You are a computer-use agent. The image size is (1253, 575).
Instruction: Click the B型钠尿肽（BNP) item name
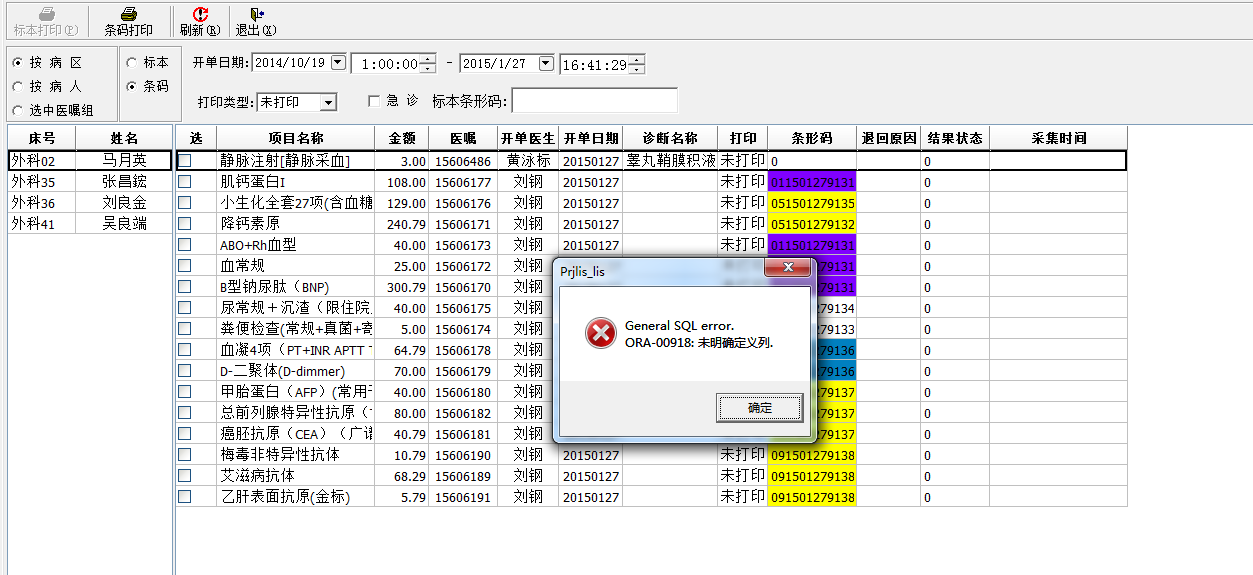tap(296, 287)
